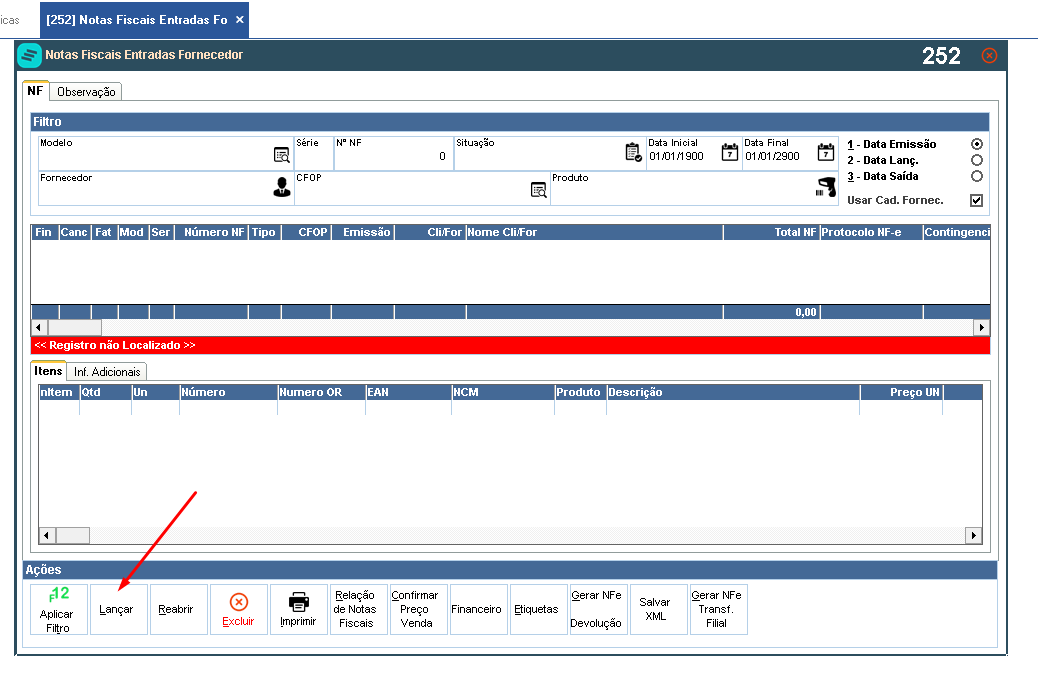This screenshot has width=1038, height=677.
Task: Open the Situação clipboard checklist icon
Action: [634, 152]
